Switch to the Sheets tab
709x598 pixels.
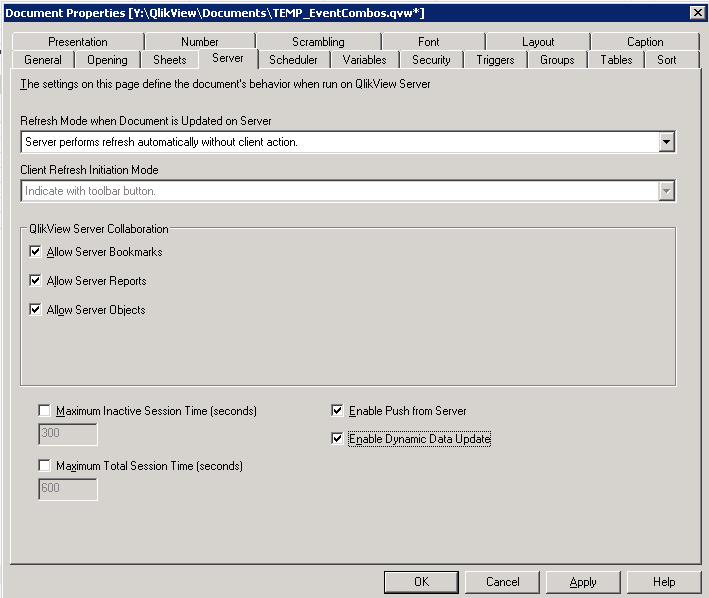coord(170,60)
